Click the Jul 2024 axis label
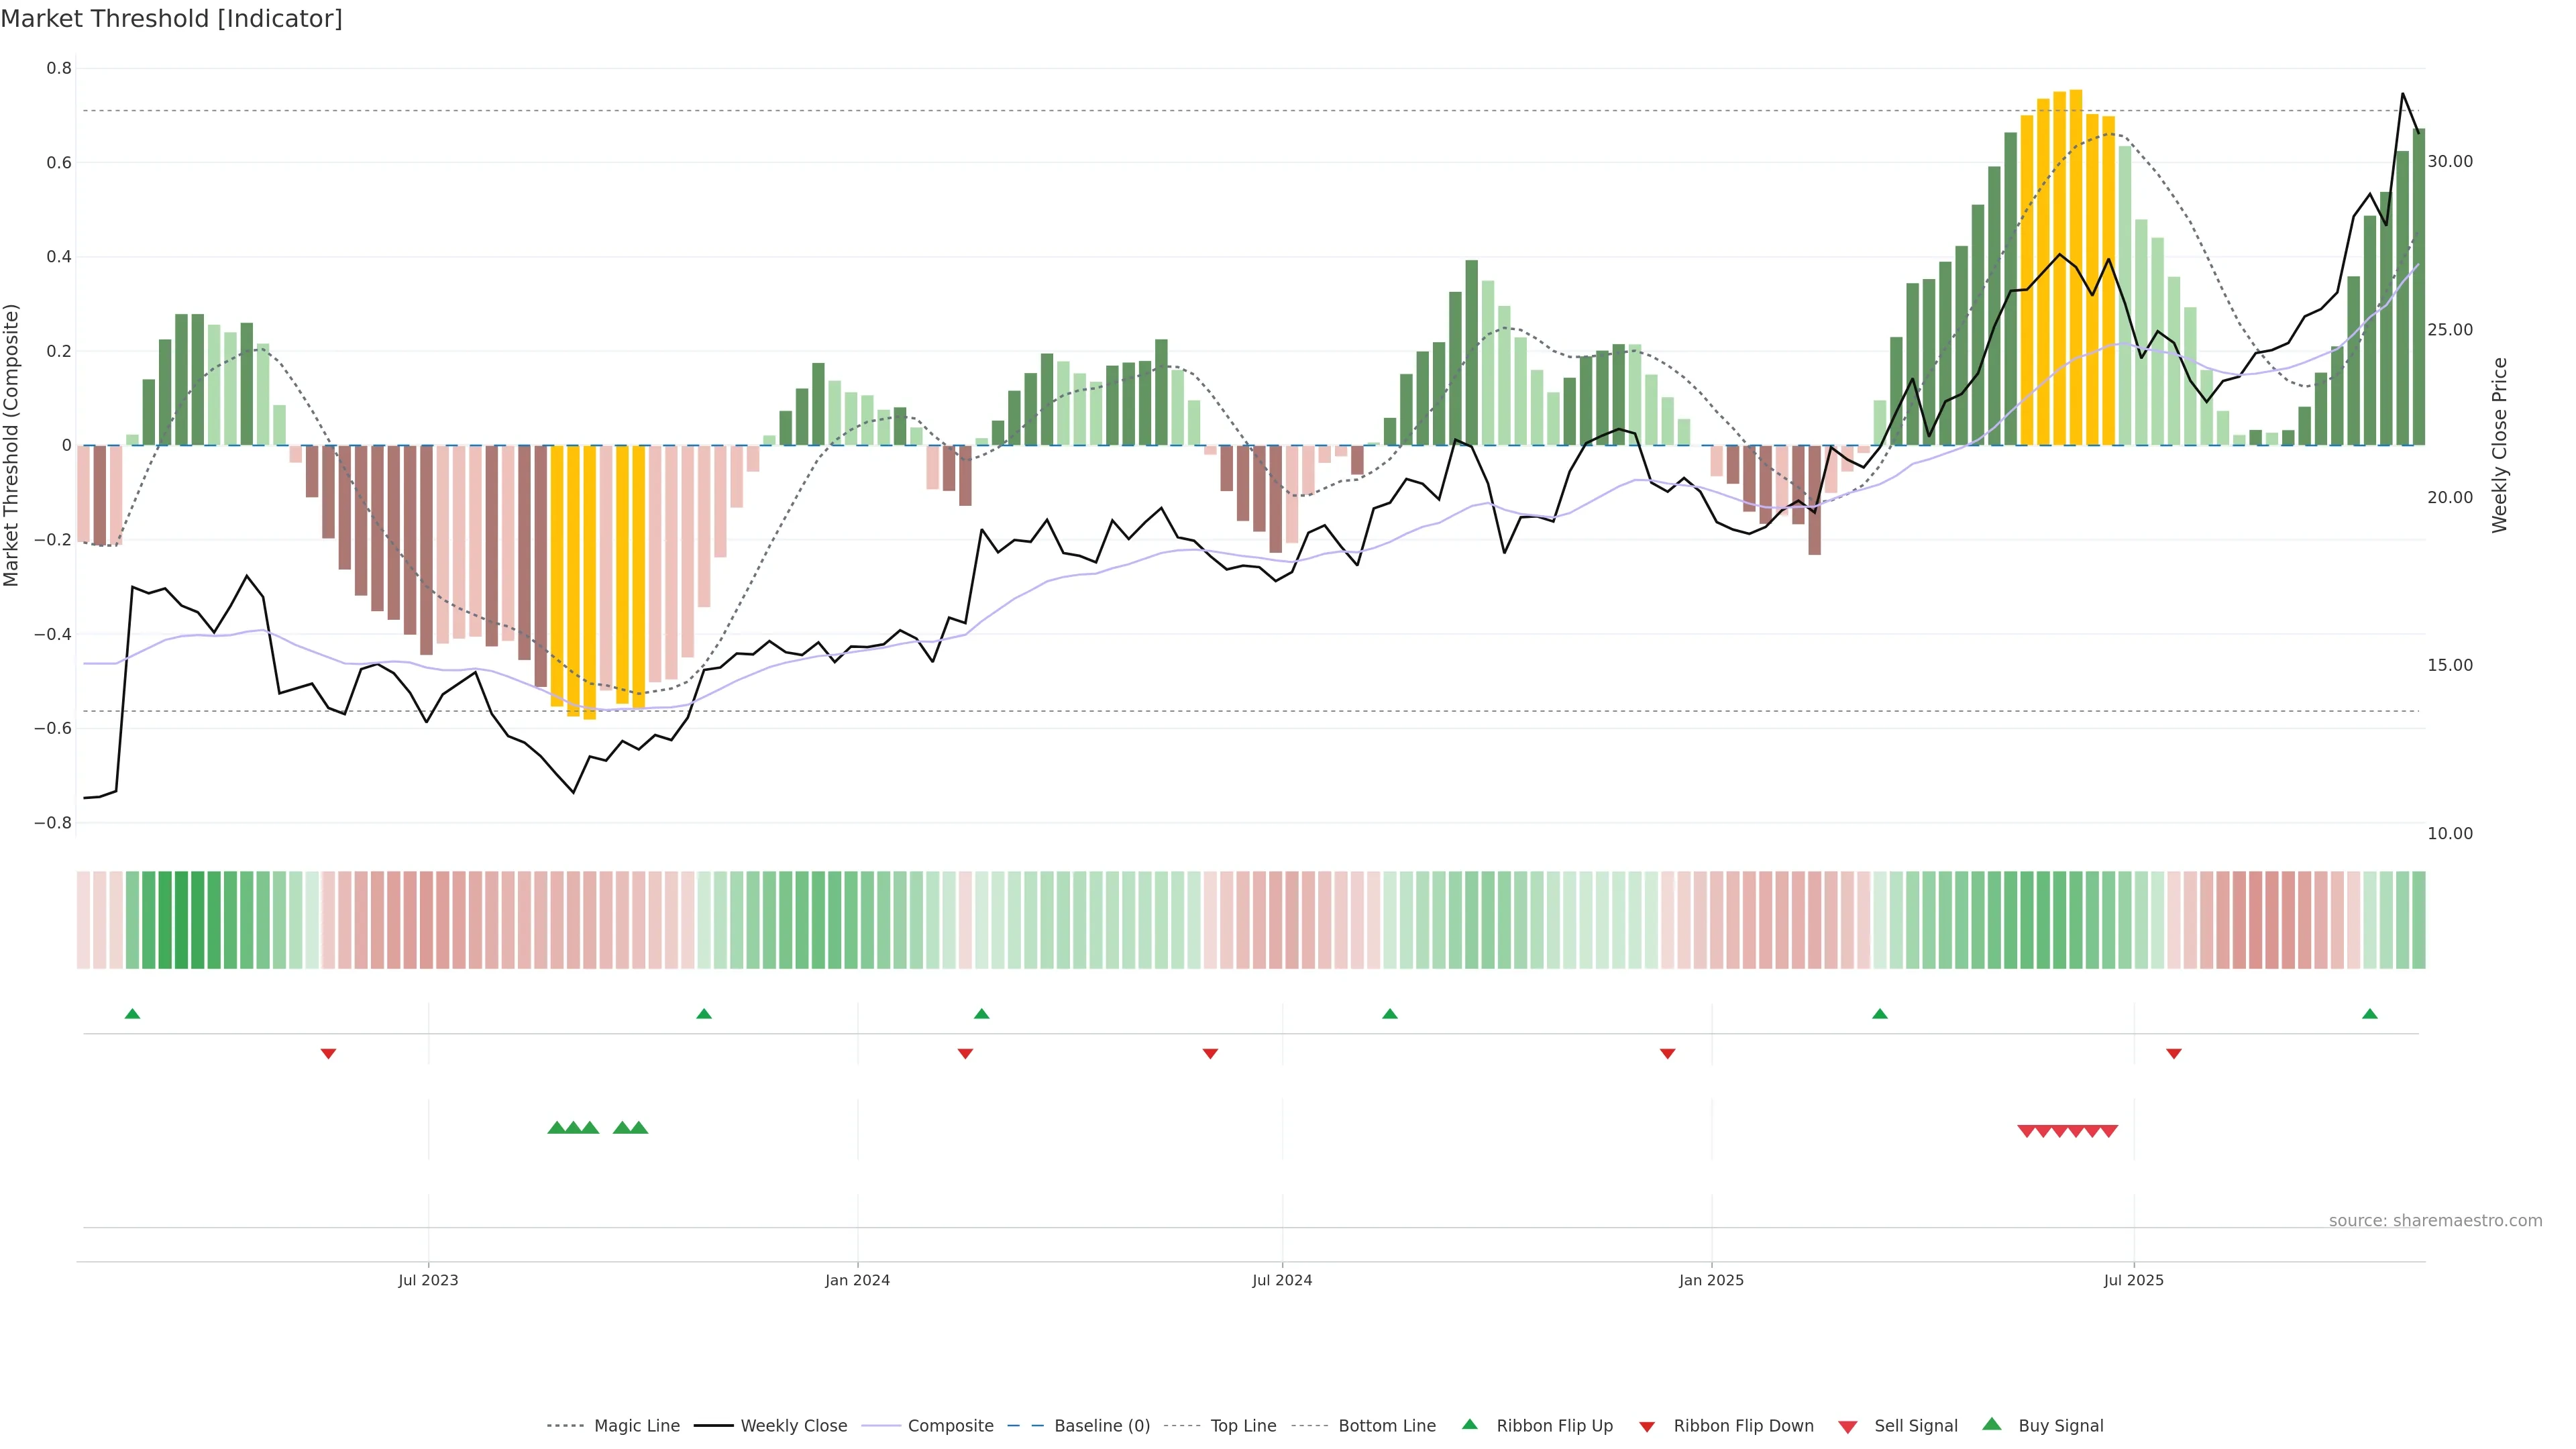 [1282, 1280]
